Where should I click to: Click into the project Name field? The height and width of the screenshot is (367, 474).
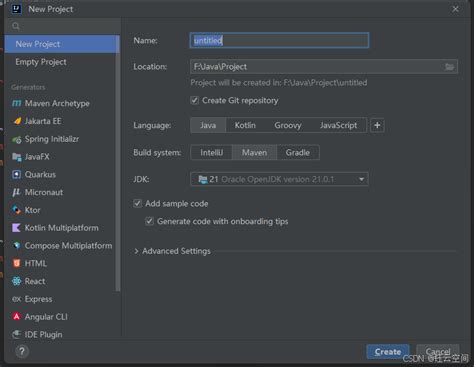click(x=279, y=40)
